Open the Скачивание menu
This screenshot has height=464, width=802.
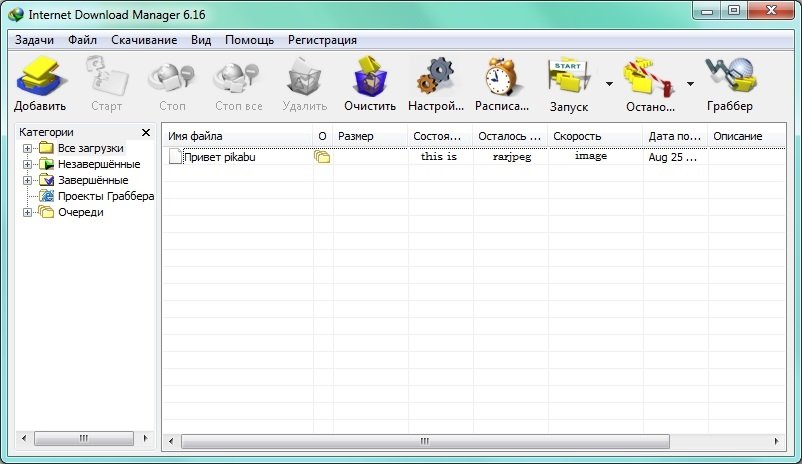coord(144,40)
